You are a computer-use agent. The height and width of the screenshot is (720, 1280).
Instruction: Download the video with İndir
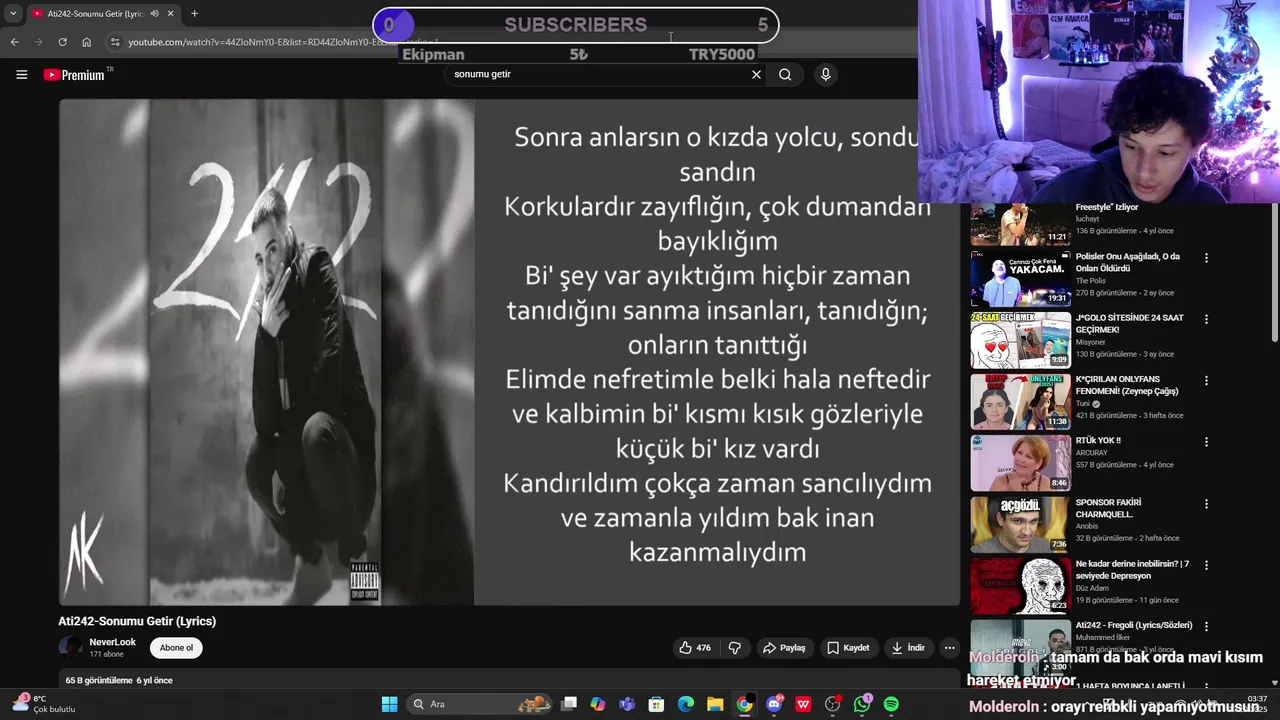coord(908,648)
